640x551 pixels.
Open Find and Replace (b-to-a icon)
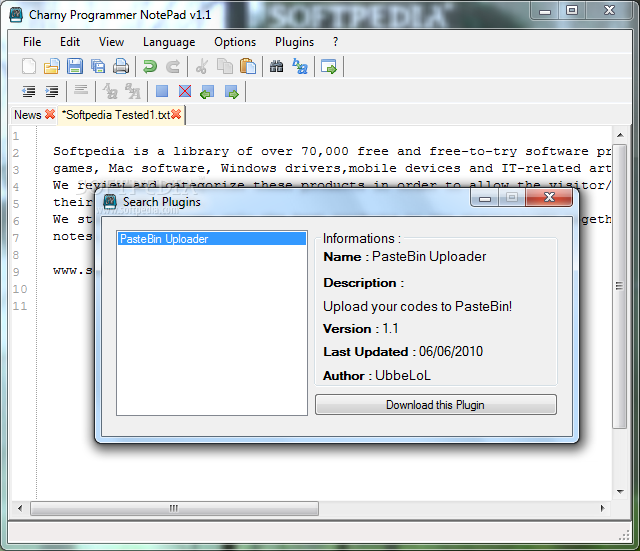pos(300,67)
